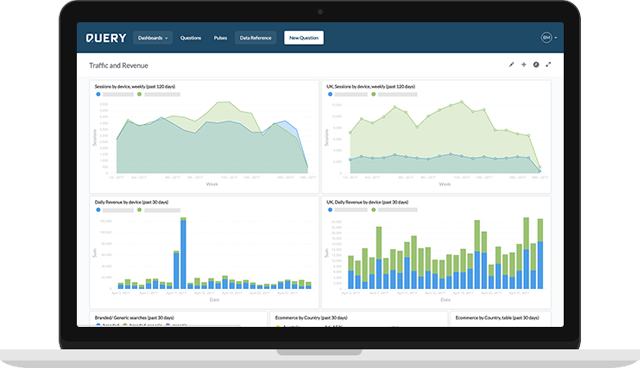640x368 pixels.
Task: Open revision history clock icon
Action: click(x=536, y=64)
